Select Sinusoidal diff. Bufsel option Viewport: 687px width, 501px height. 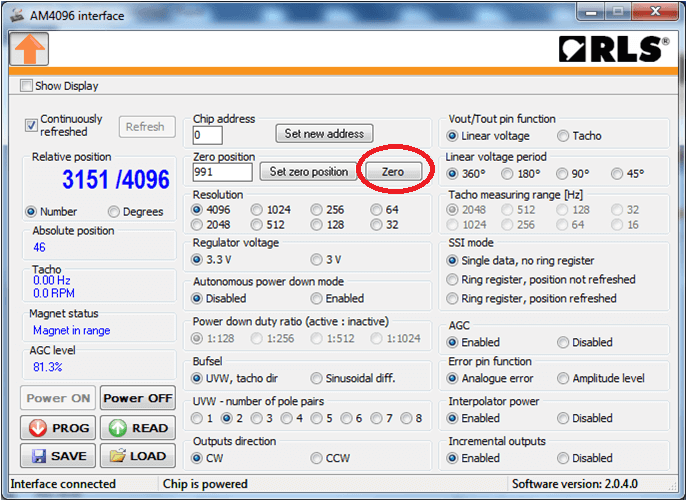tap(353, 378)
